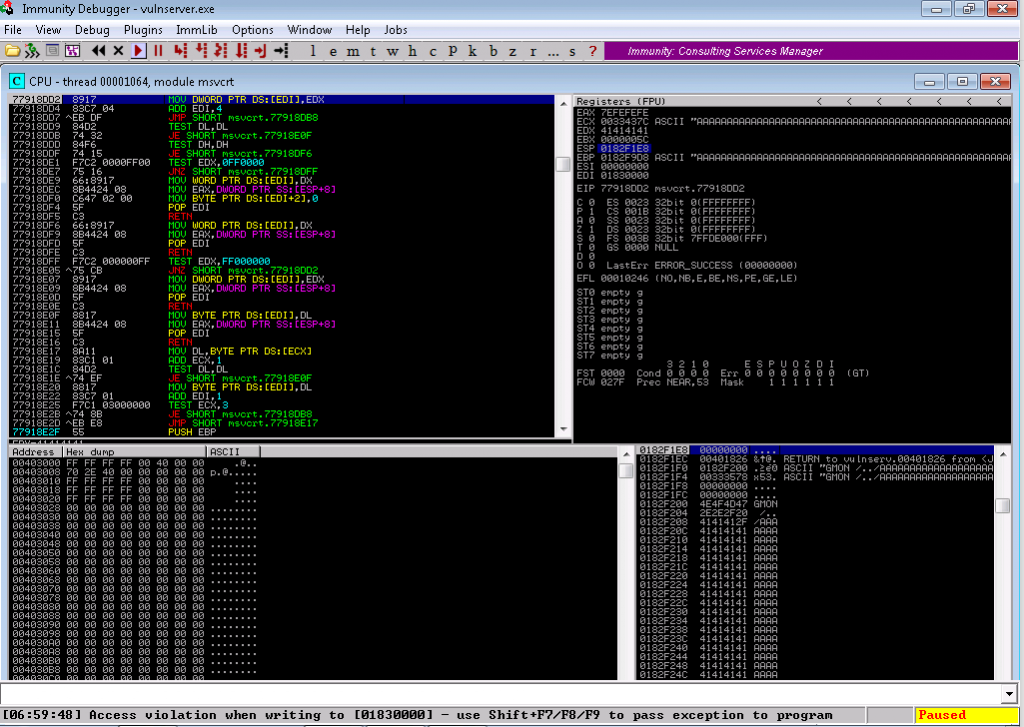Open the log window with 'l' button
Viewport: 1024px width, 727px height.
(x=313, y=51)
